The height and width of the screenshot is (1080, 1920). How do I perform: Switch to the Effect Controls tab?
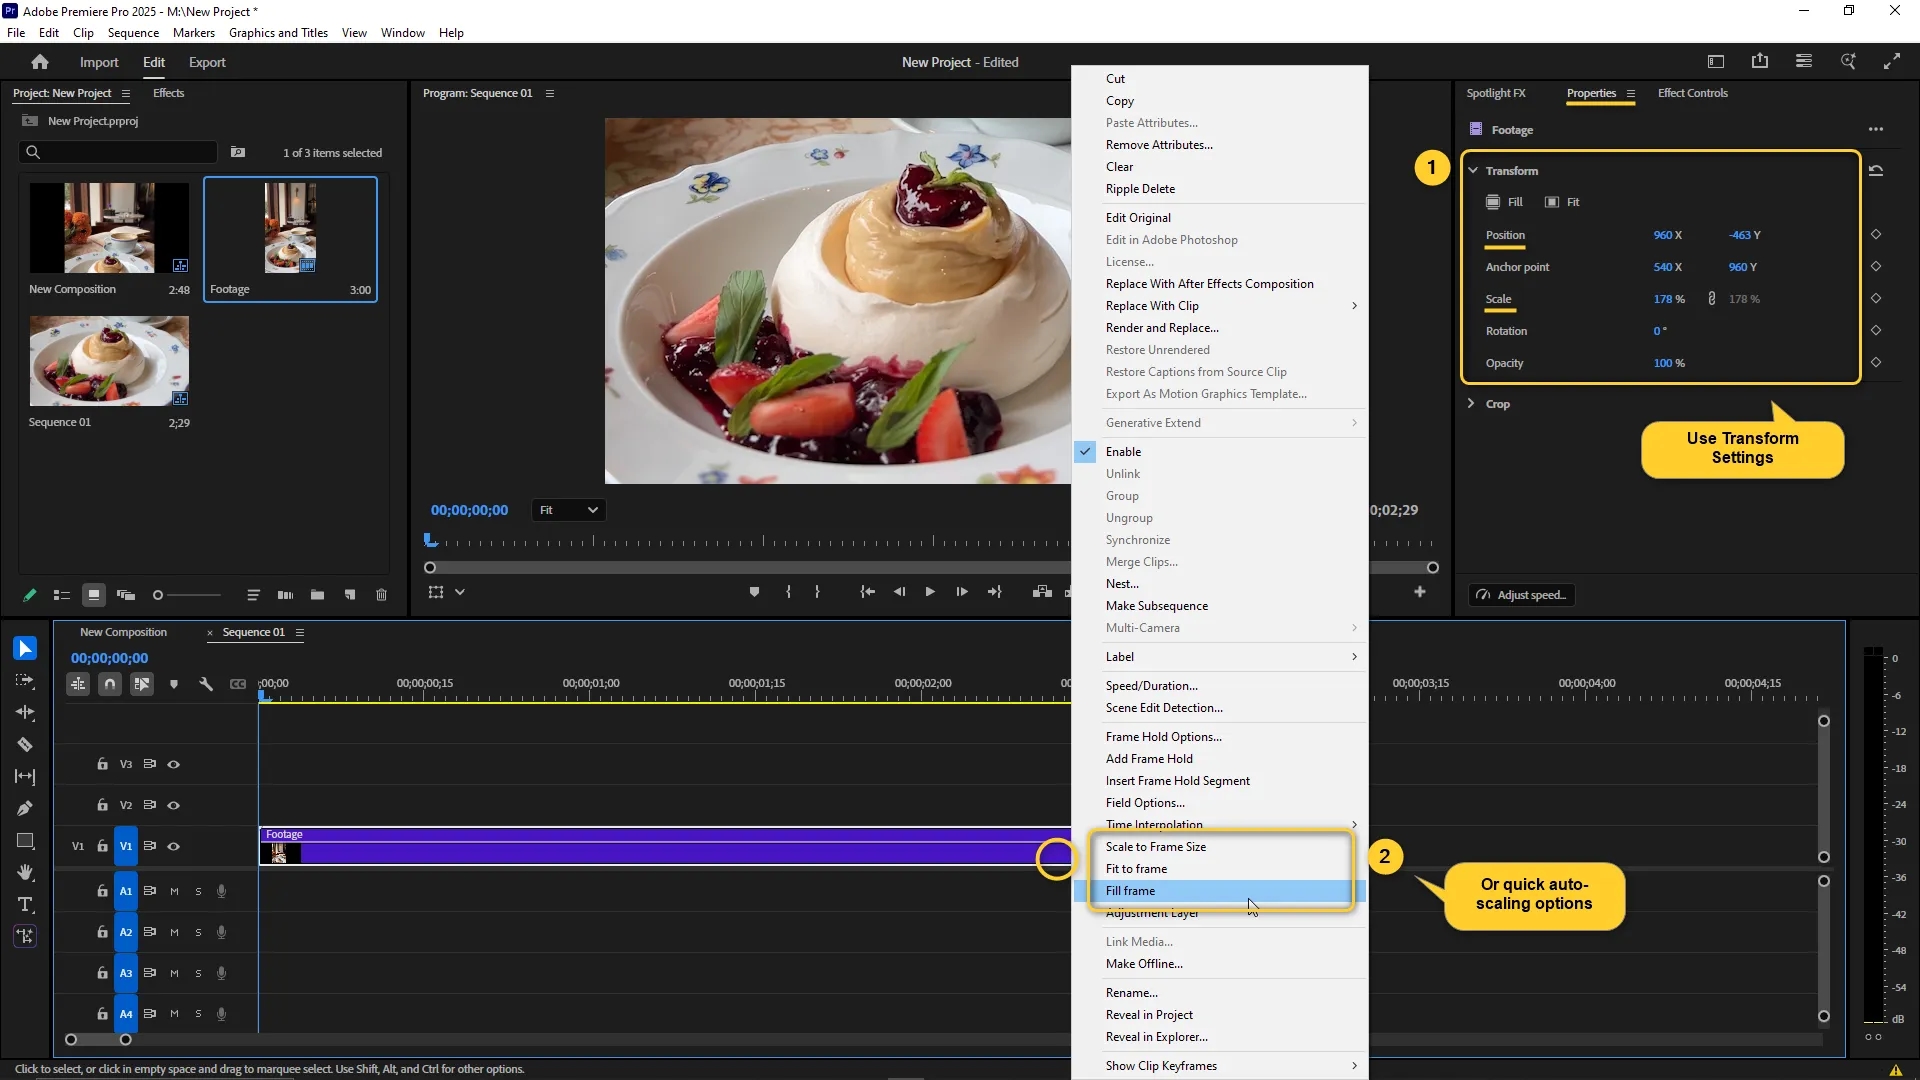point(1692,93)
